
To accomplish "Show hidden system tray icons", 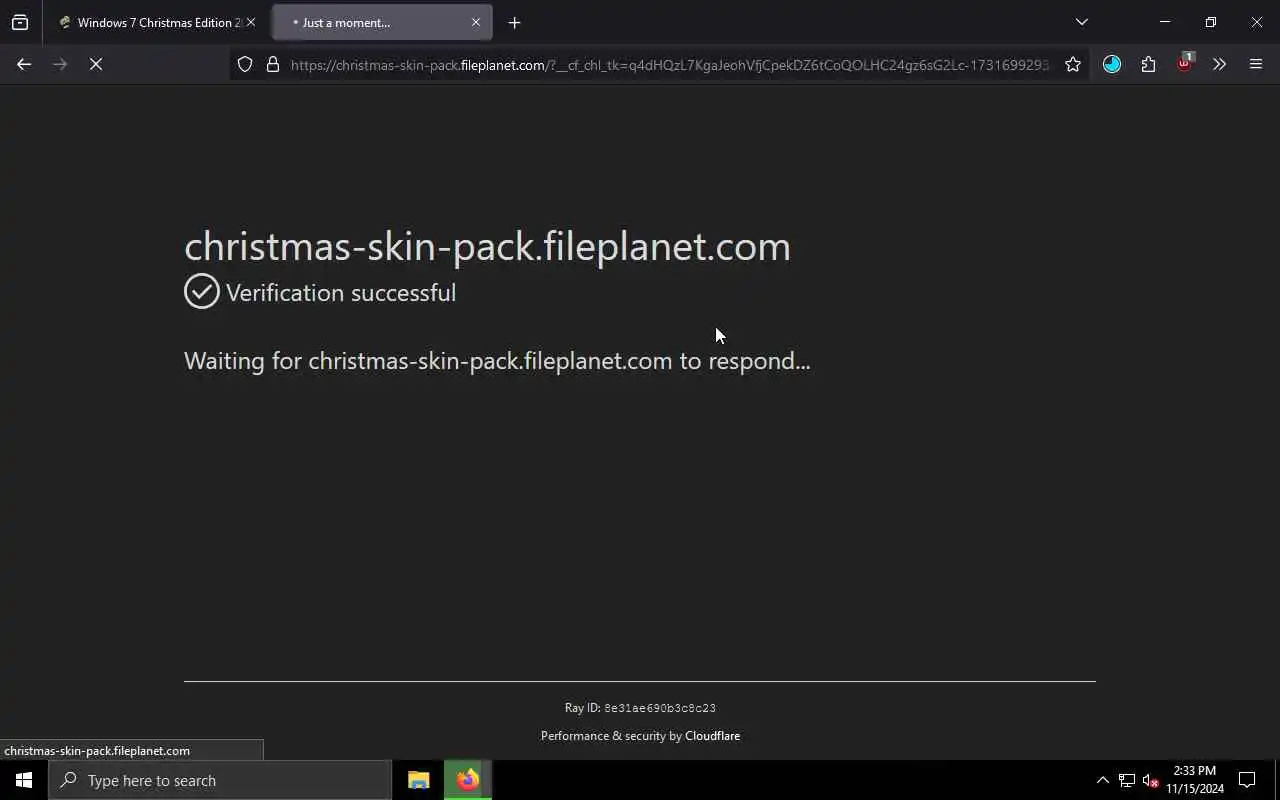I will point(1102,780).
